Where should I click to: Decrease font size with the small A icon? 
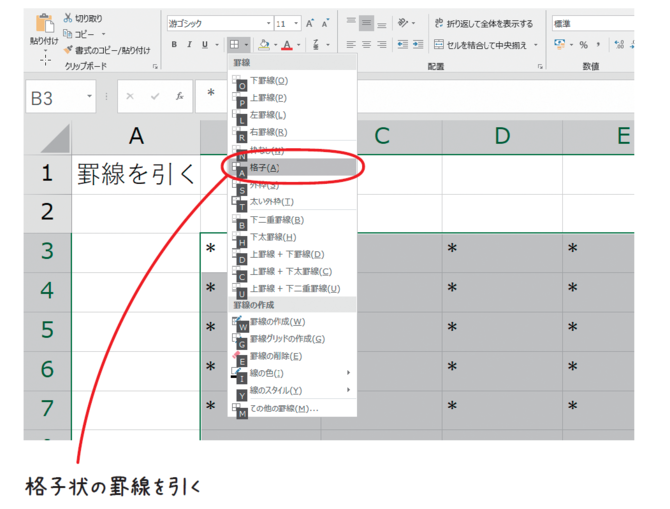[326, 24]
